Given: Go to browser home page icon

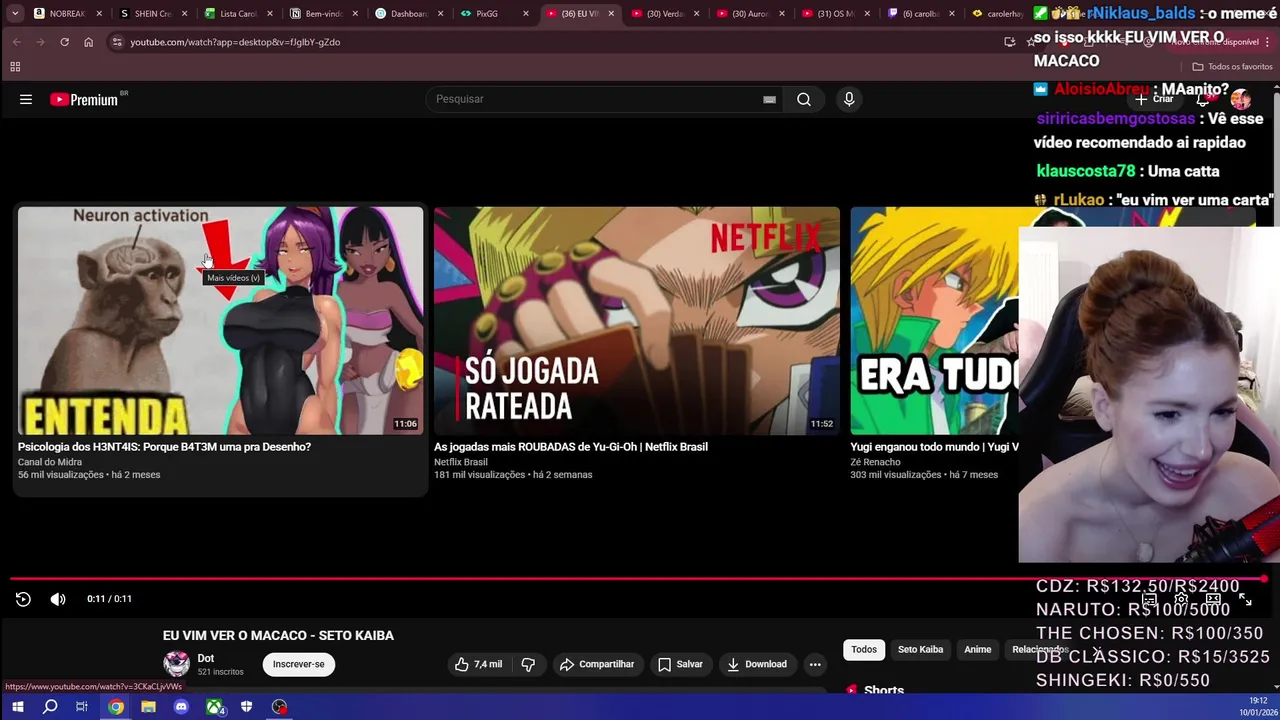Looking at the screenshot, I should (x=88, y=42).
